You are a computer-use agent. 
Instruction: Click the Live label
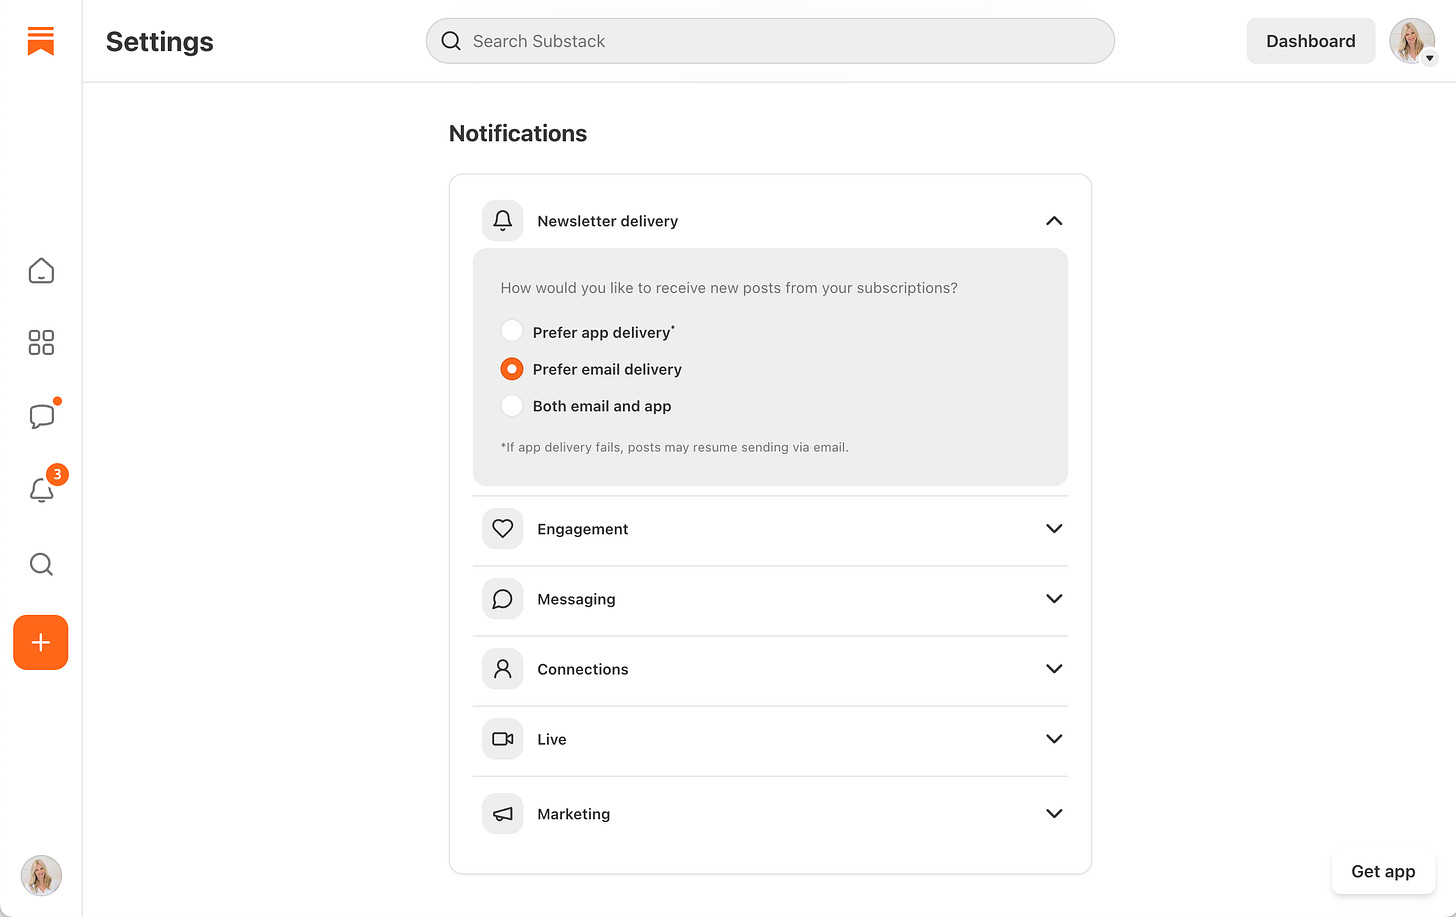(x=552, y=739)
